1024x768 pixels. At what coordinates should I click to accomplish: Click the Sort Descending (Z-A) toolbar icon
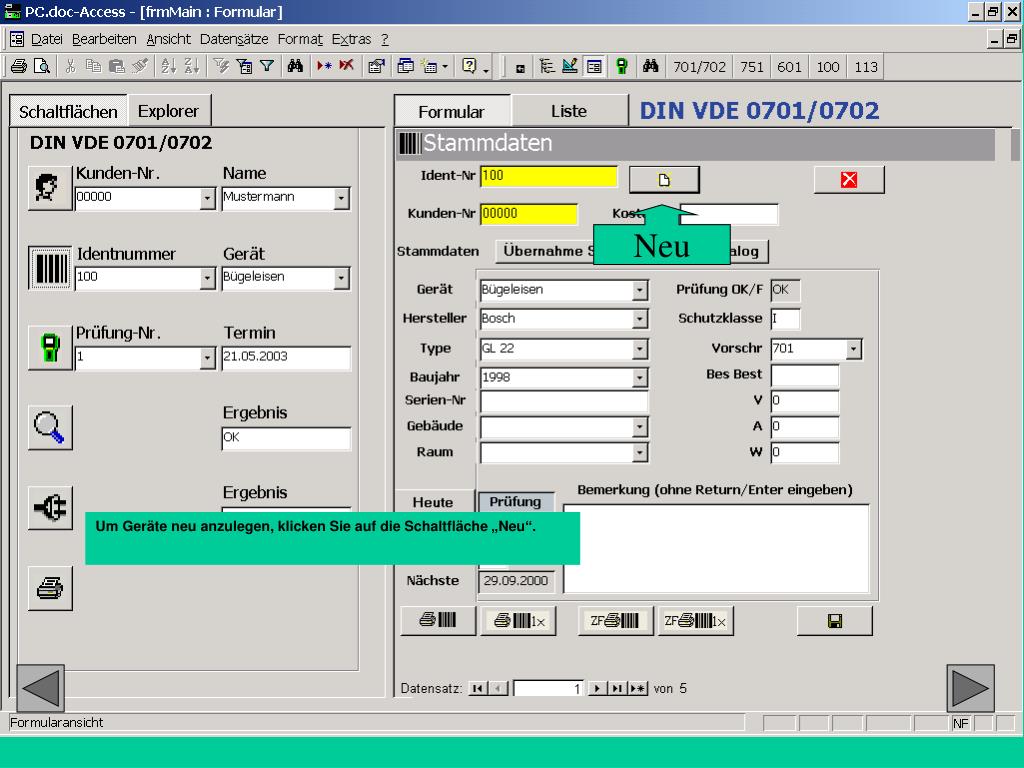[x=191, y=66]
